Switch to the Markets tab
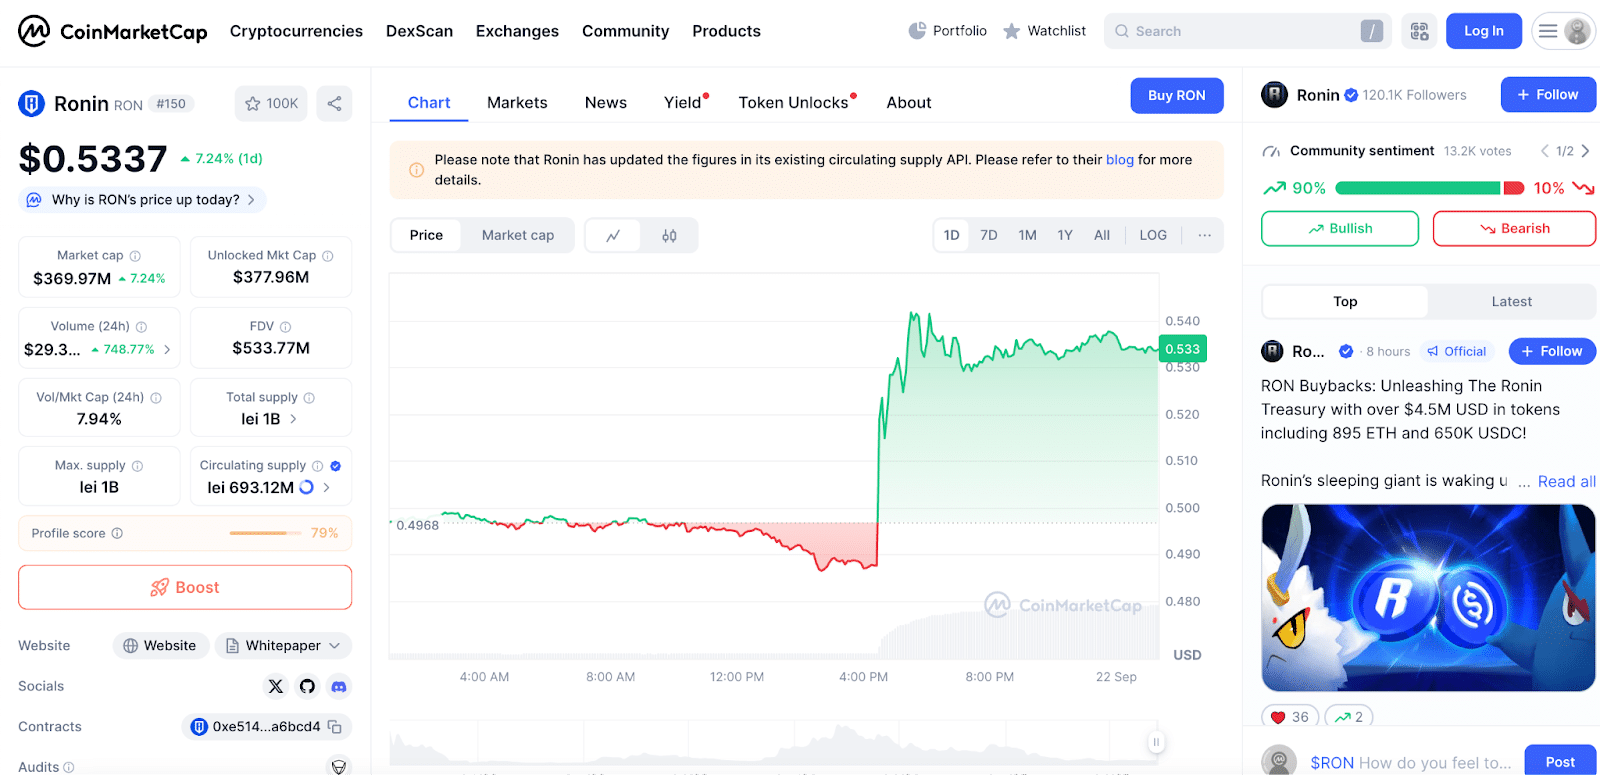Image resolution: width=1600 pixels, height=775 pixels. (517, 102)
